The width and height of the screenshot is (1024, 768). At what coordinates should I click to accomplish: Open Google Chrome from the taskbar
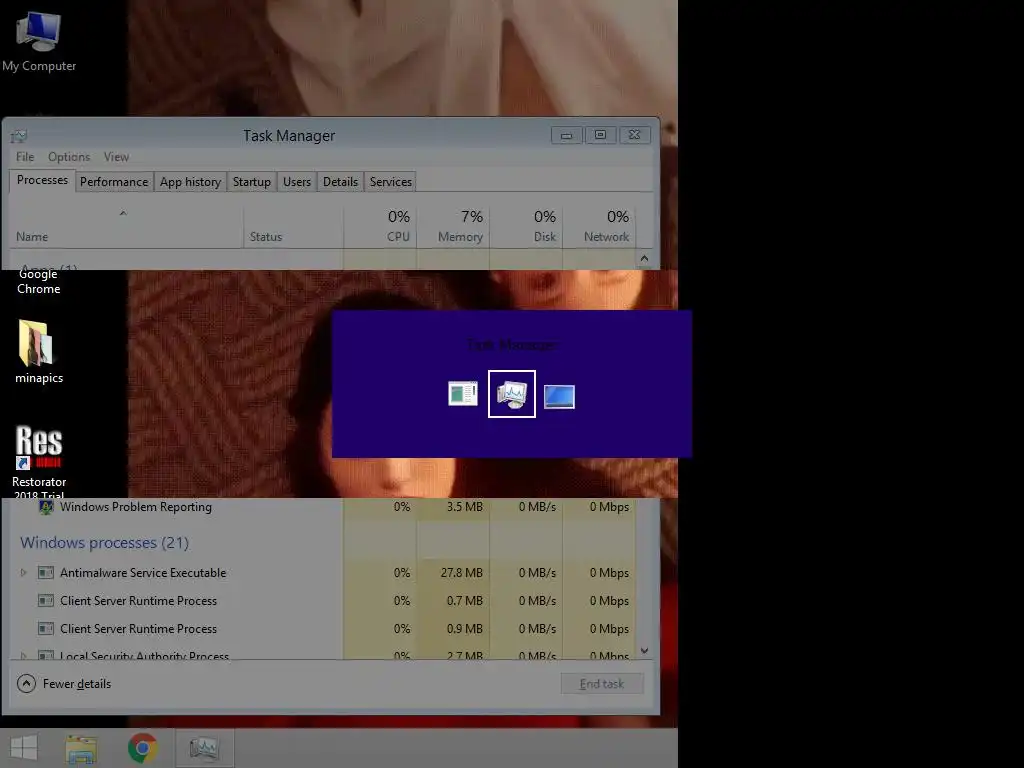pos(142,748)
